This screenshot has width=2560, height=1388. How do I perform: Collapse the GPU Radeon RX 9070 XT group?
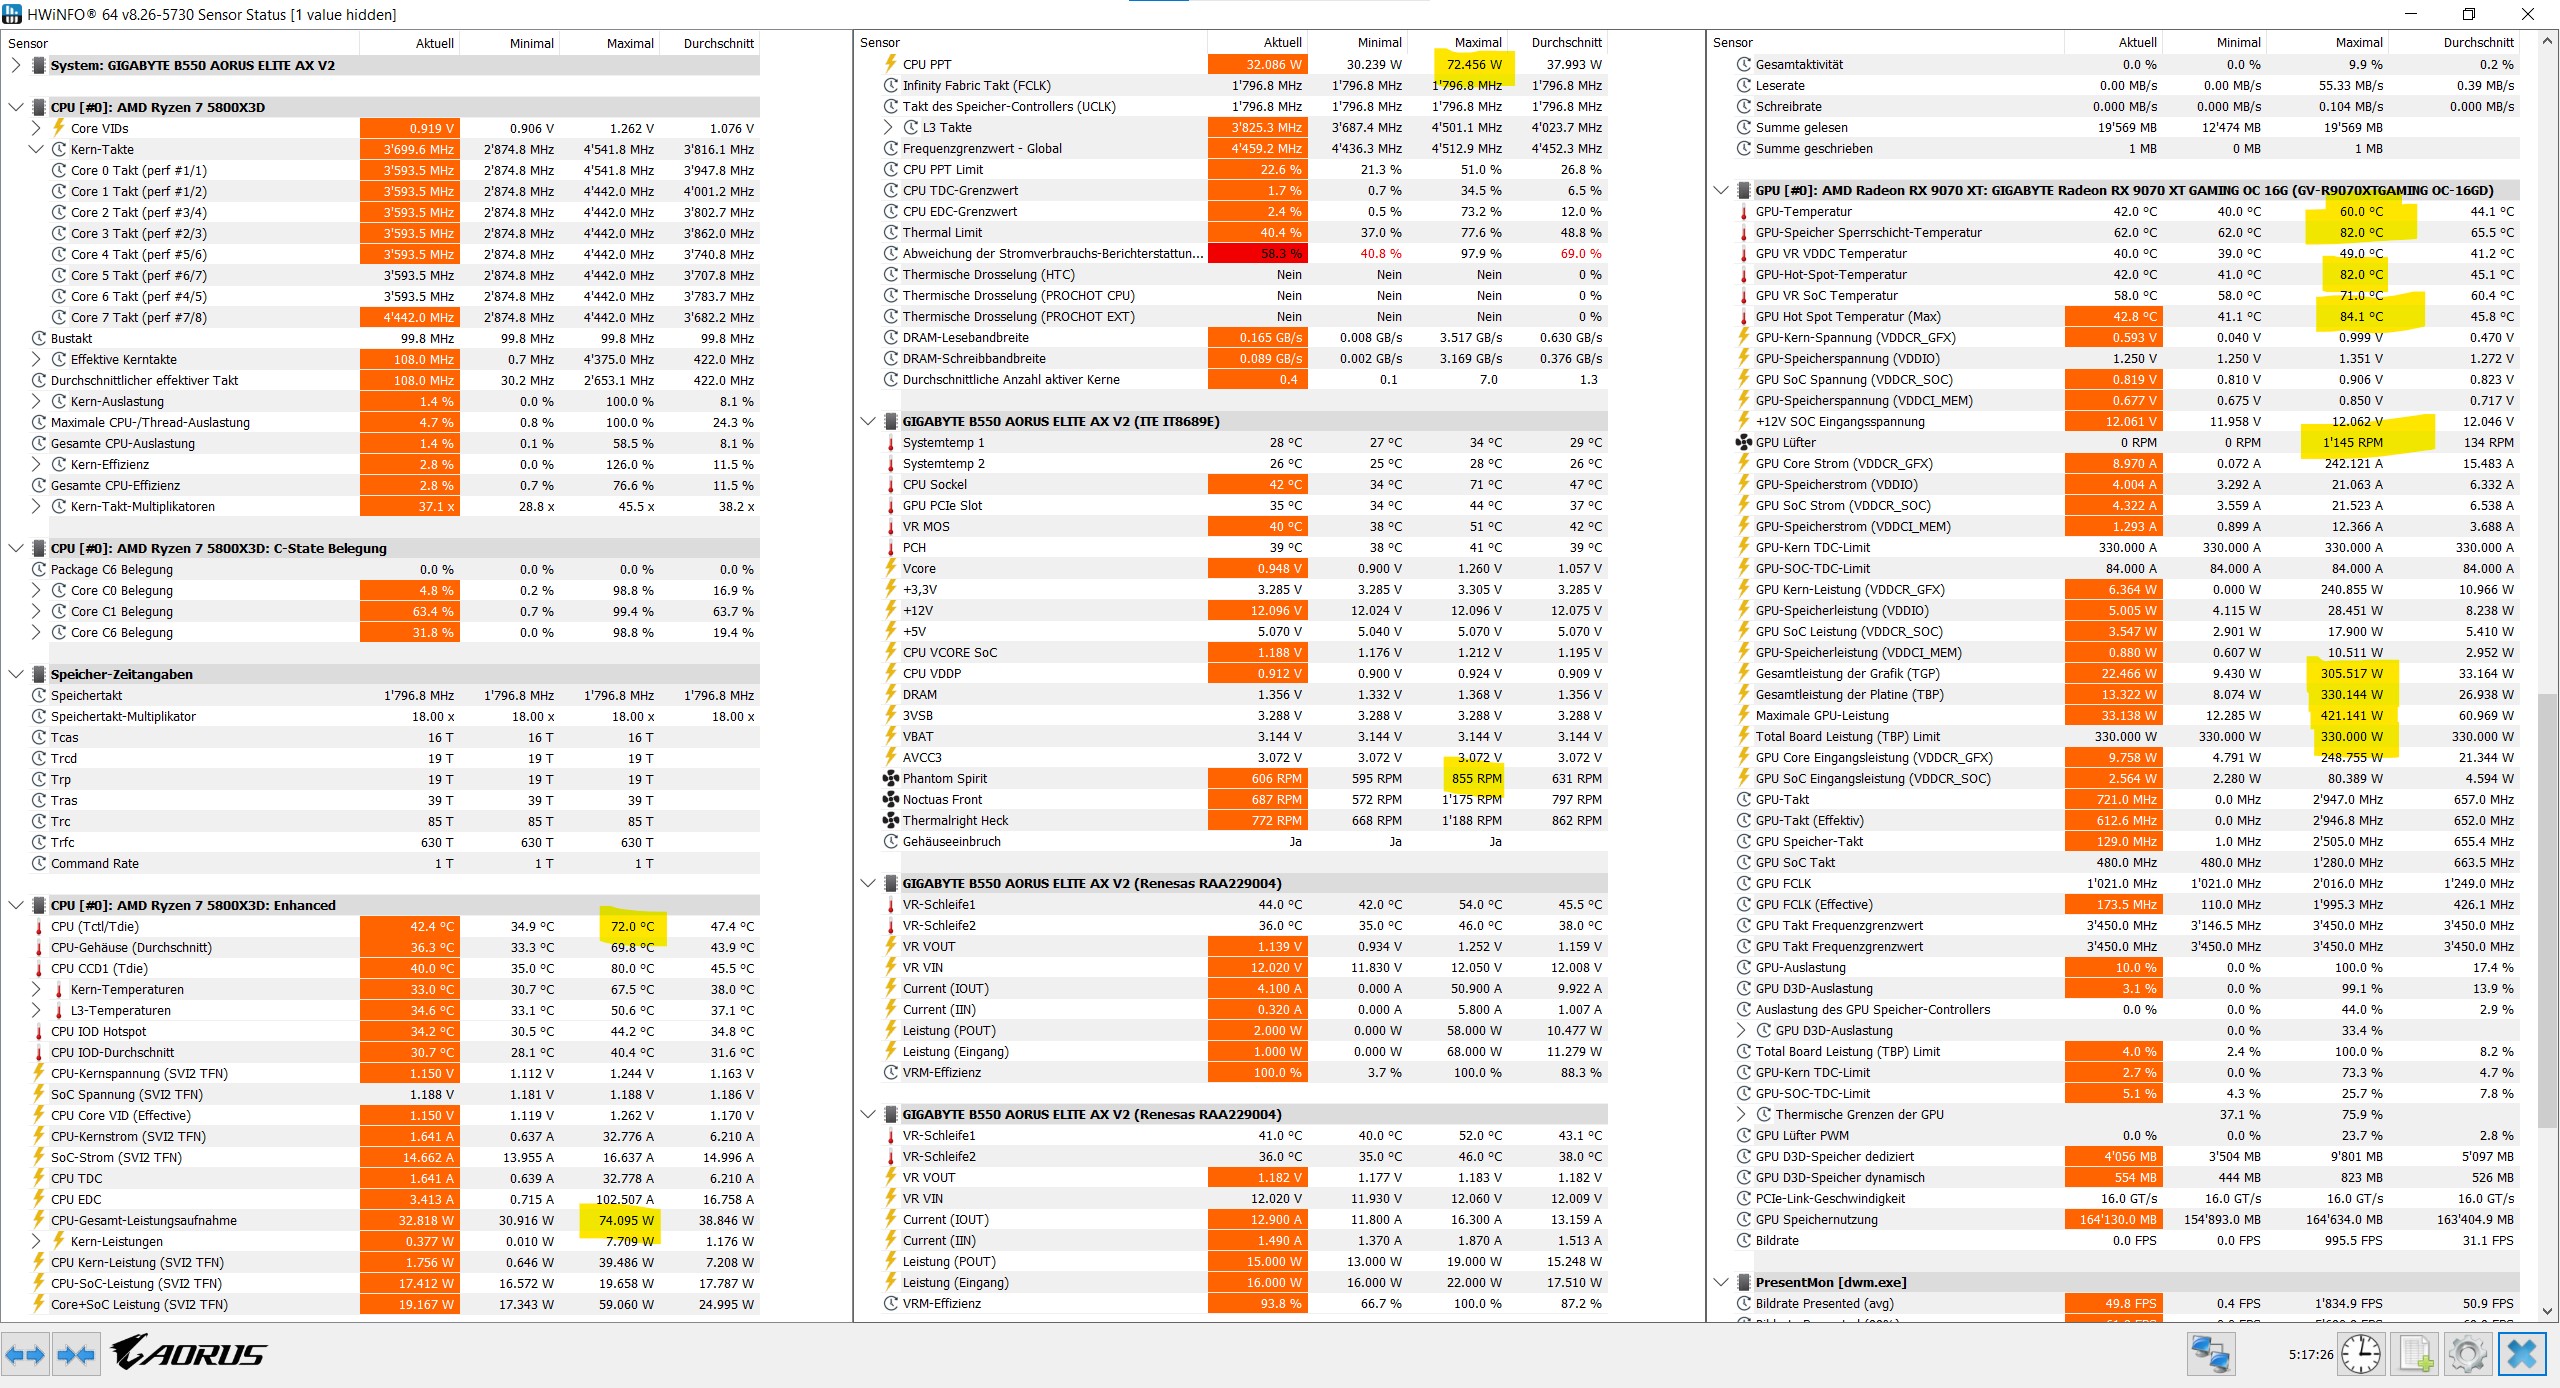click(x=1720, y=190)
